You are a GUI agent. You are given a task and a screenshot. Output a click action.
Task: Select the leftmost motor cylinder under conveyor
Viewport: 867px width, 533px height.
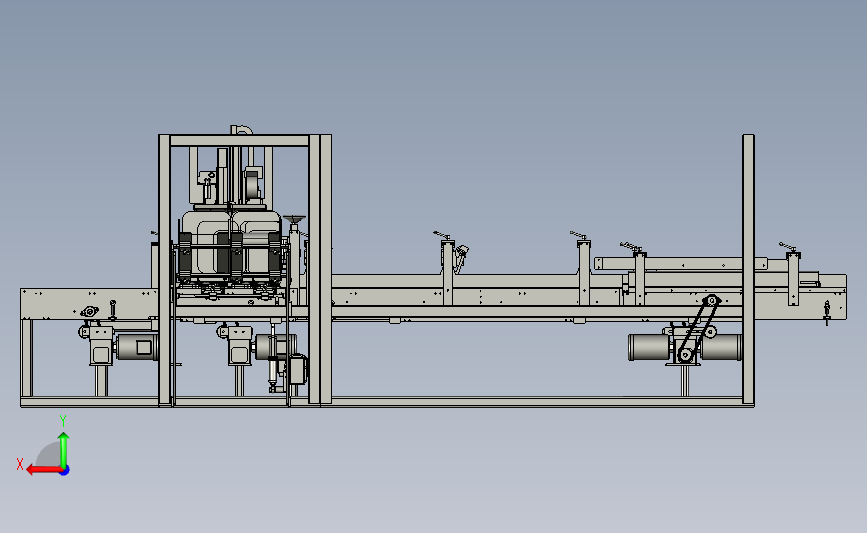(x=137, y=347)
